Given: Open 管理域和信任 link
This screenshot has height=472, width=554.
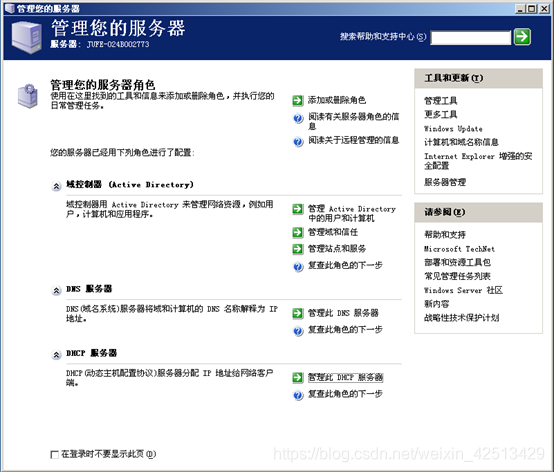Looking at the screenshot, I should [333, 232].
